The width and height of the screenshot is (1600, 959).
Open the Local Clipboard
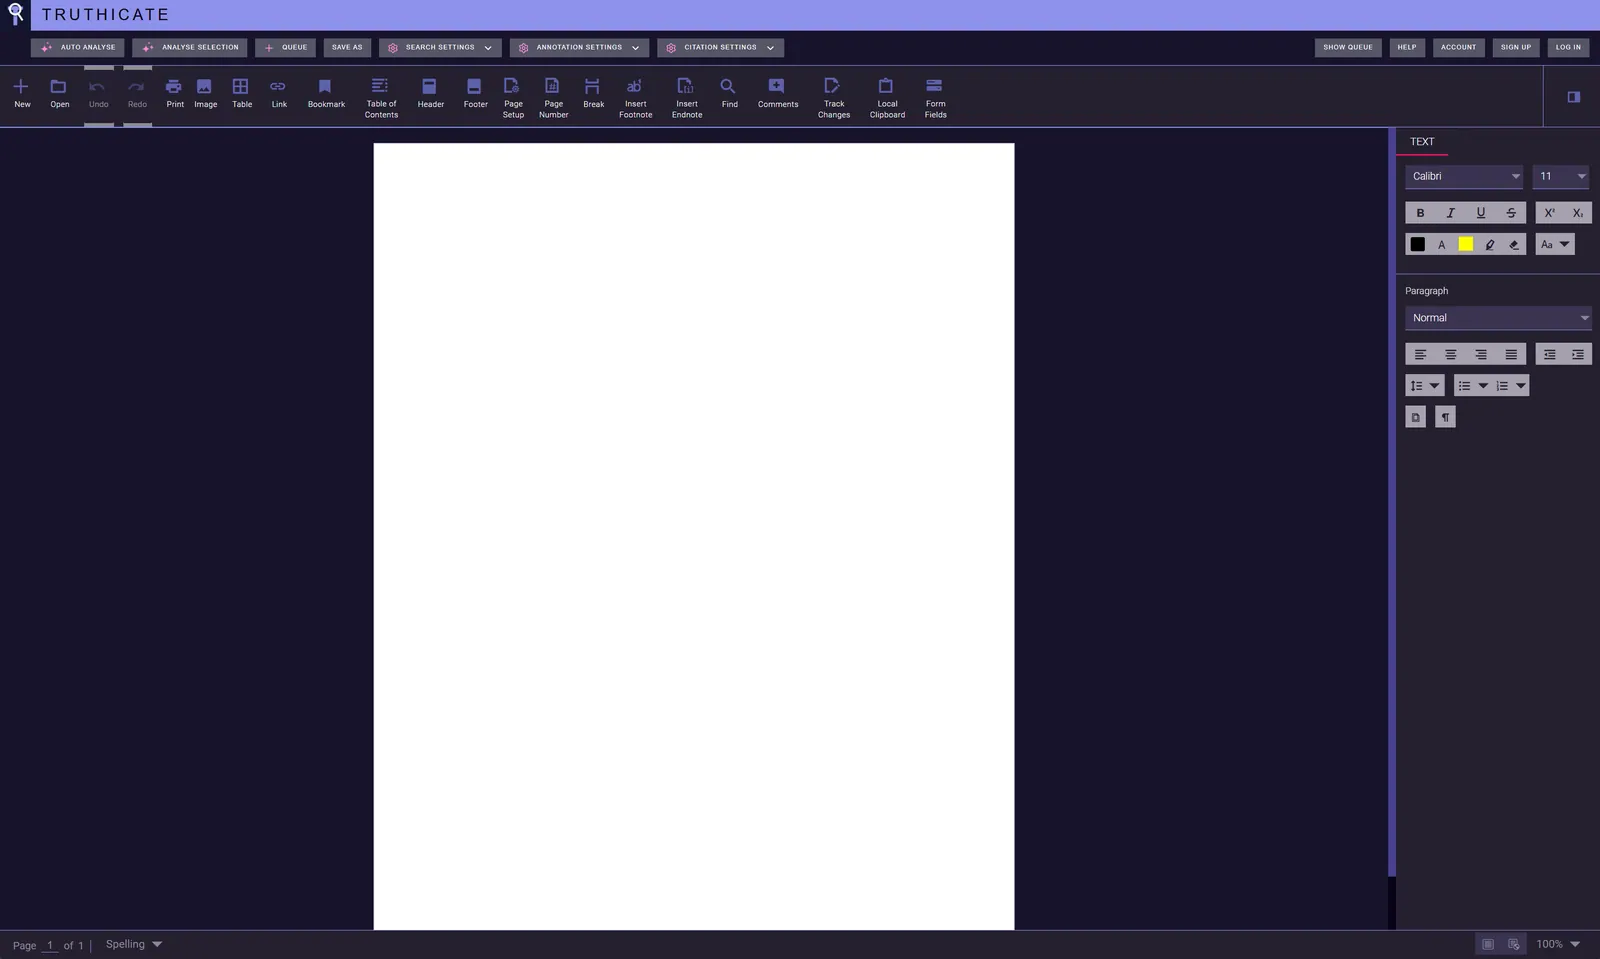887,98
